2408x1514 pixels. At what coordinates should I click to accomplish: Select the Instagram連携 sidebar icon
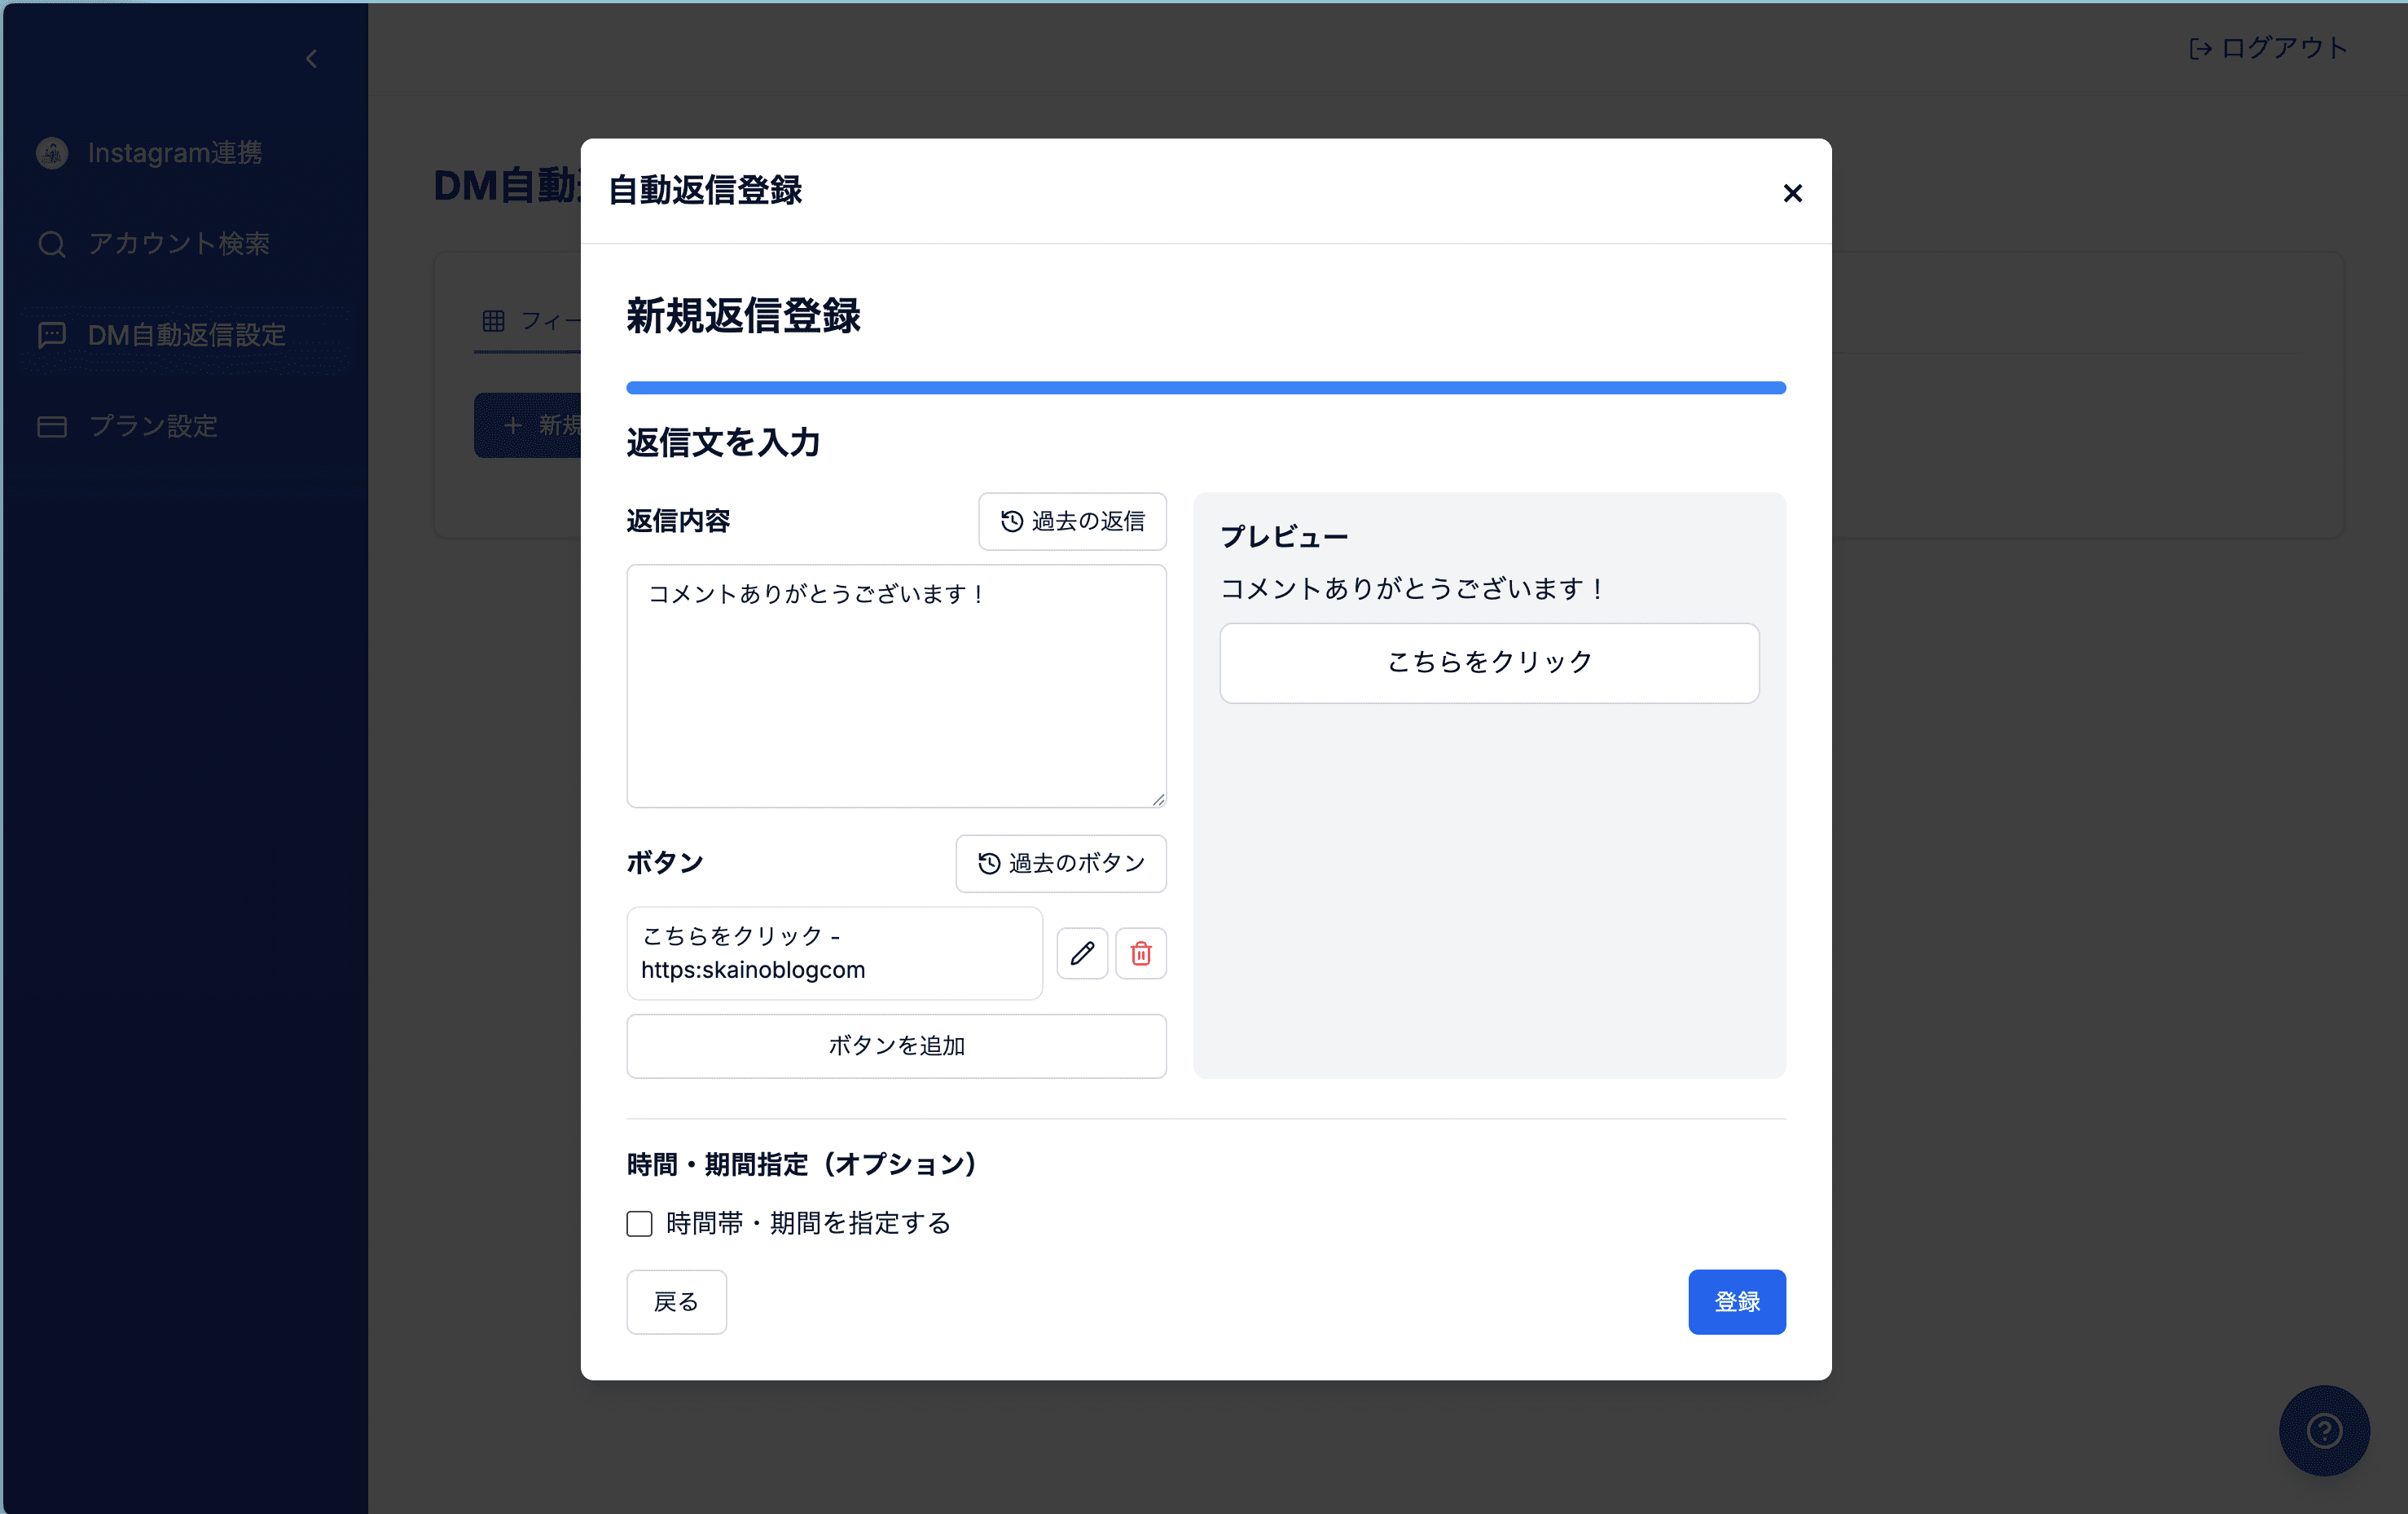tap(51, 152)
